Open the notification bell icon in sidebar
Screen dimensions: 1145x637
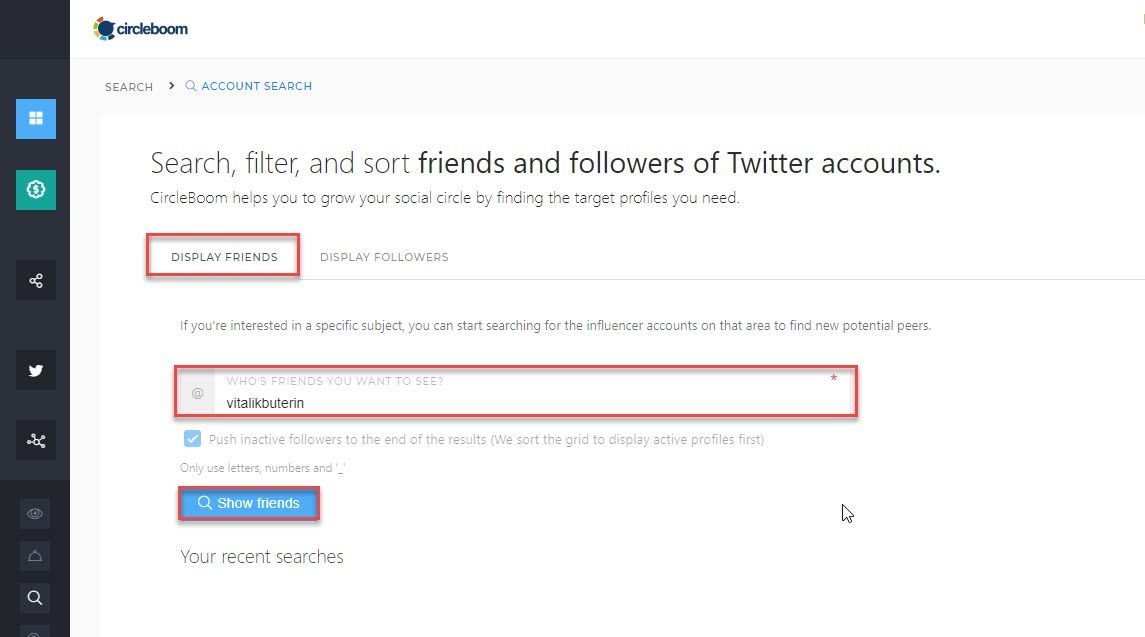pyautogui.click(x=35, y=556)
